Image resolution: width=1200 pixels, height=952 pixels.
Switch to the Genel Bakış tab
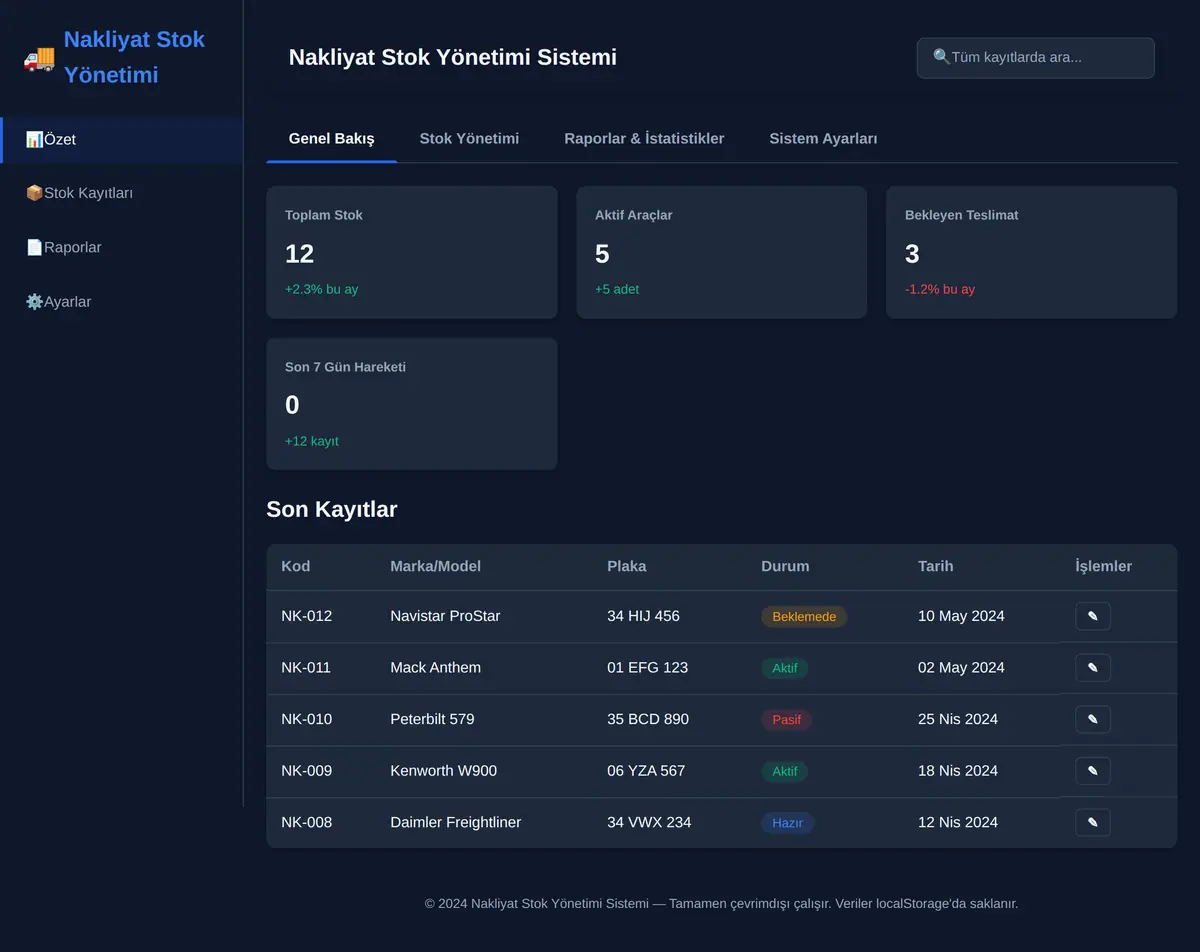(x=332, y=139)
